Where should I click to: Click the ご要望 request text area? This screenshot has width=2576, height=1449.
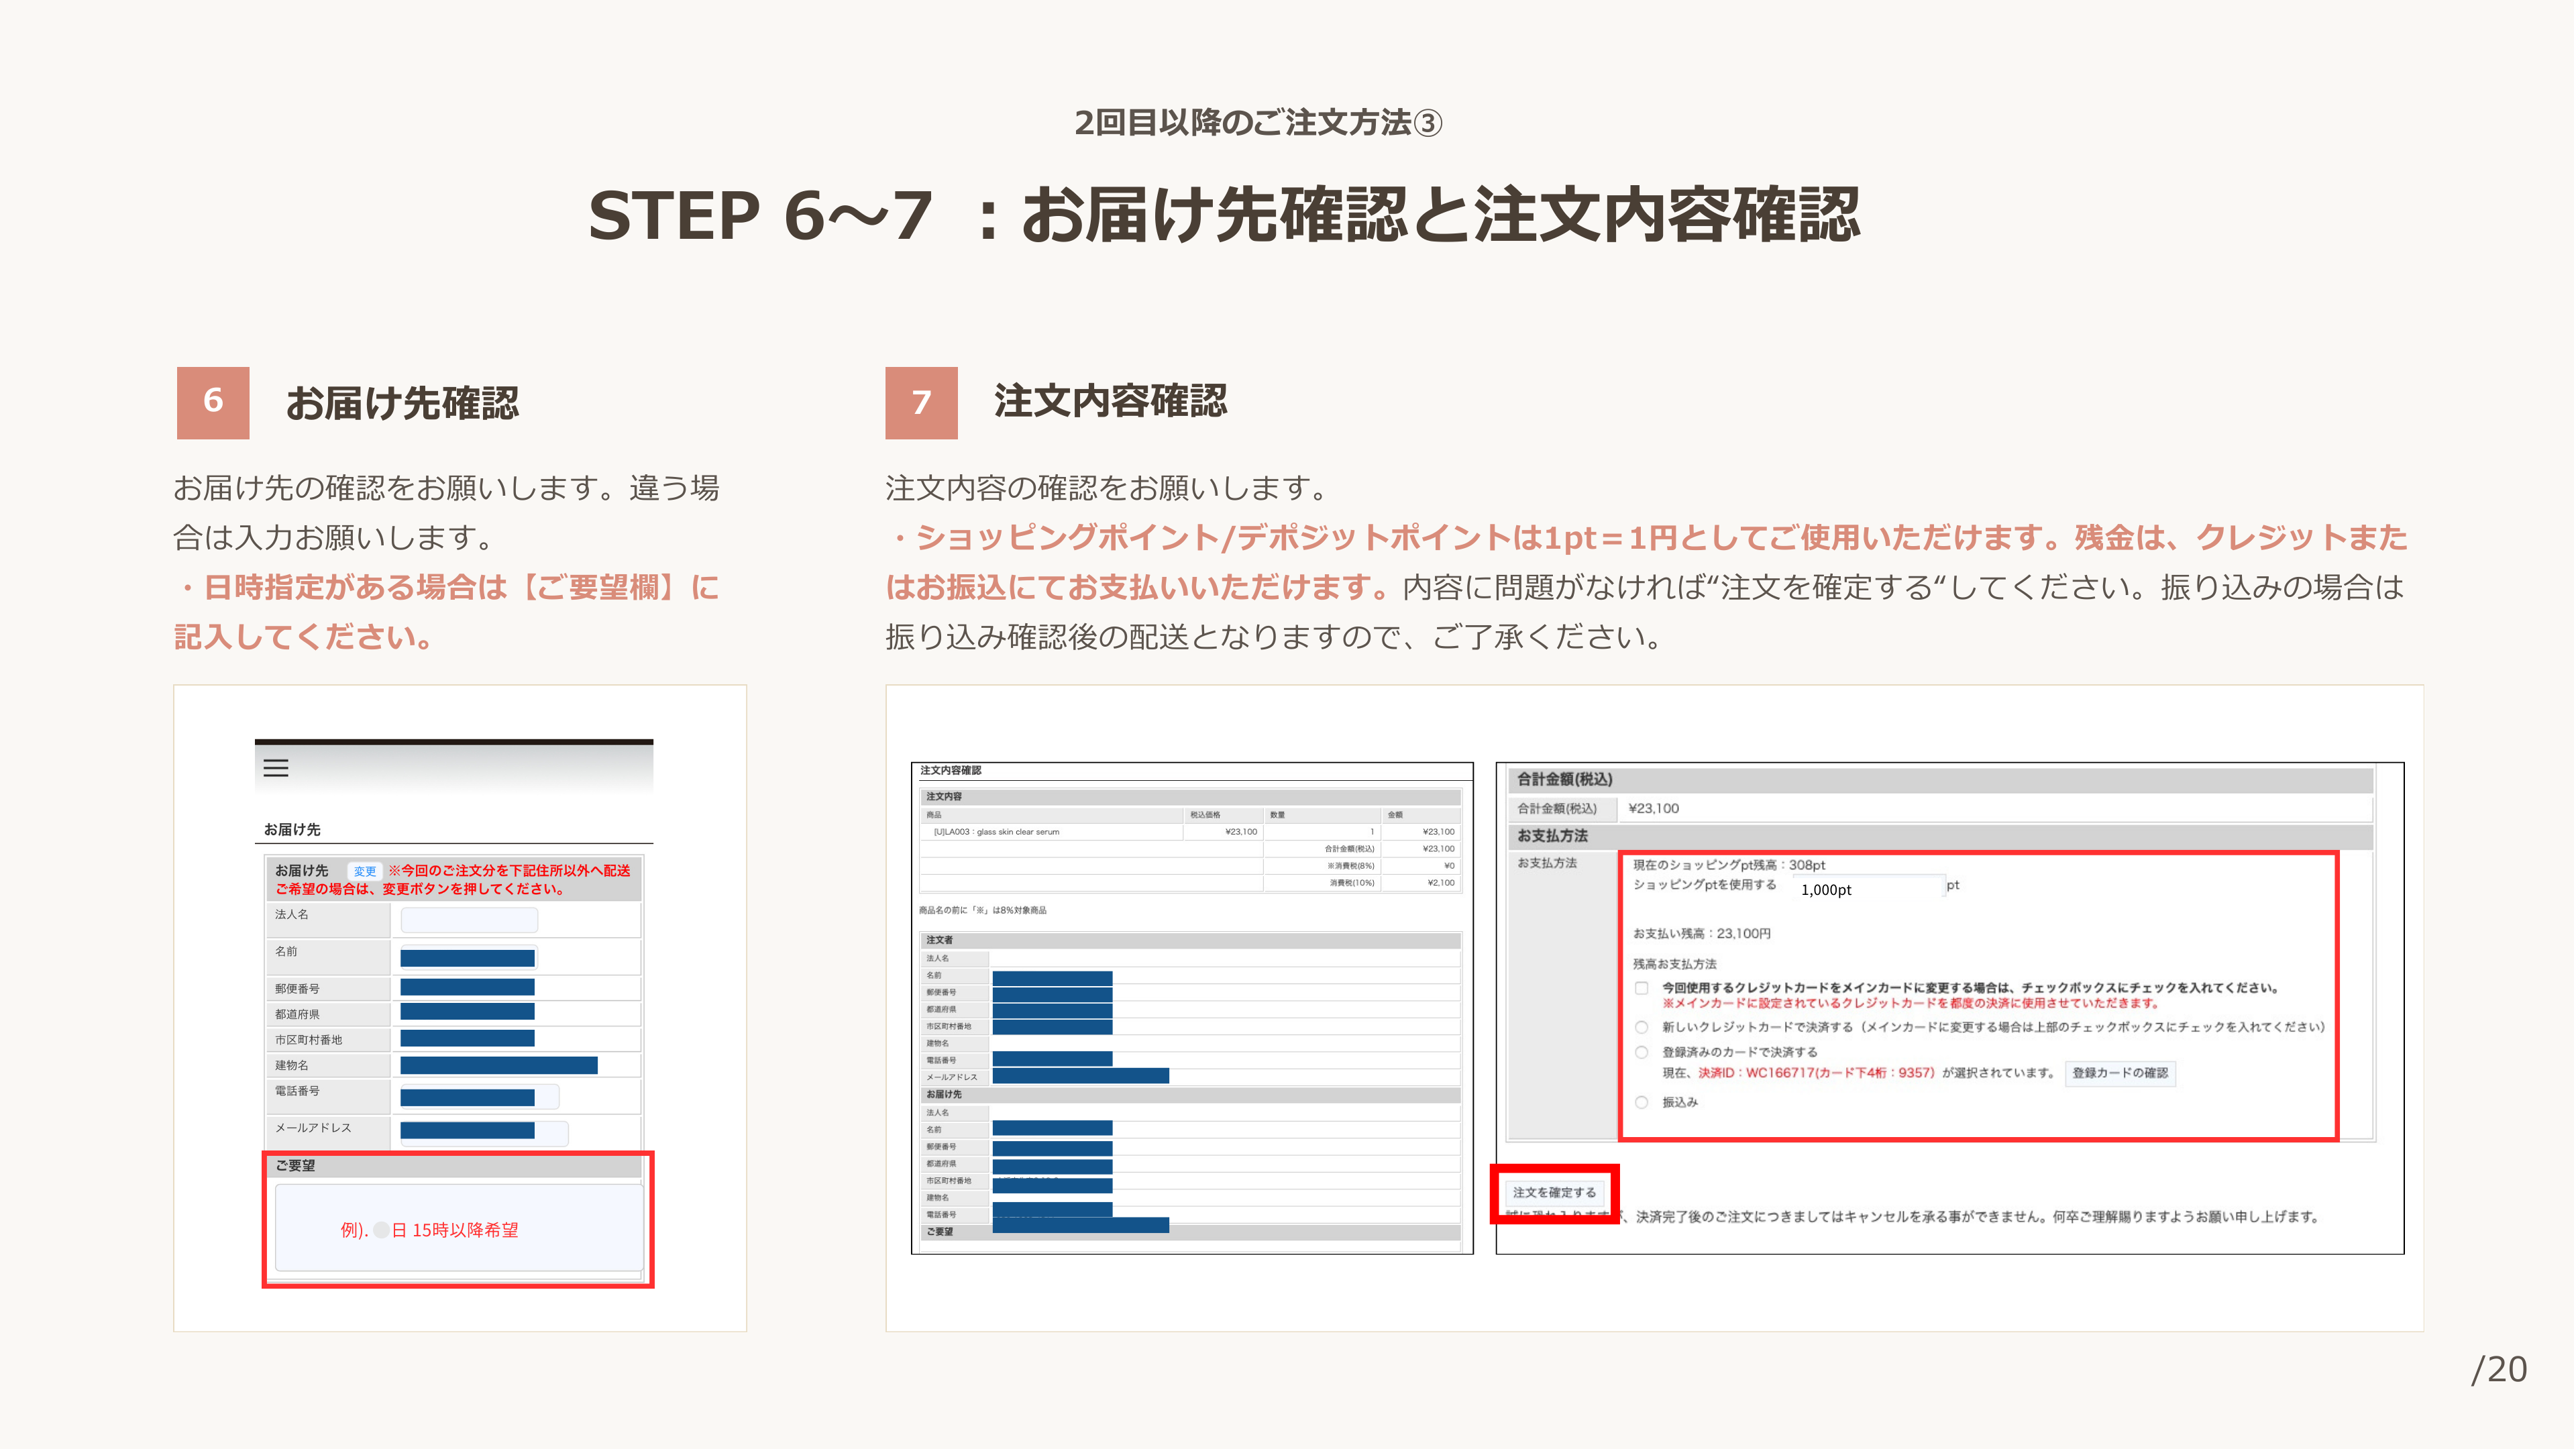coord(459,1229)
